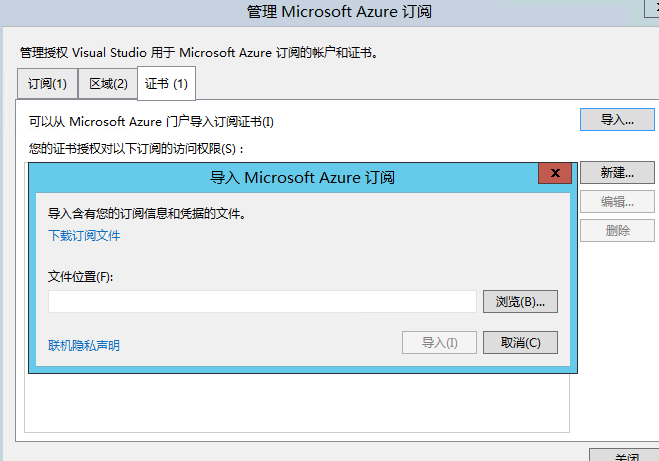Click the 导入... button in the certificates panel
Viewport: 659px width, 461px height.
pos(617,120)
